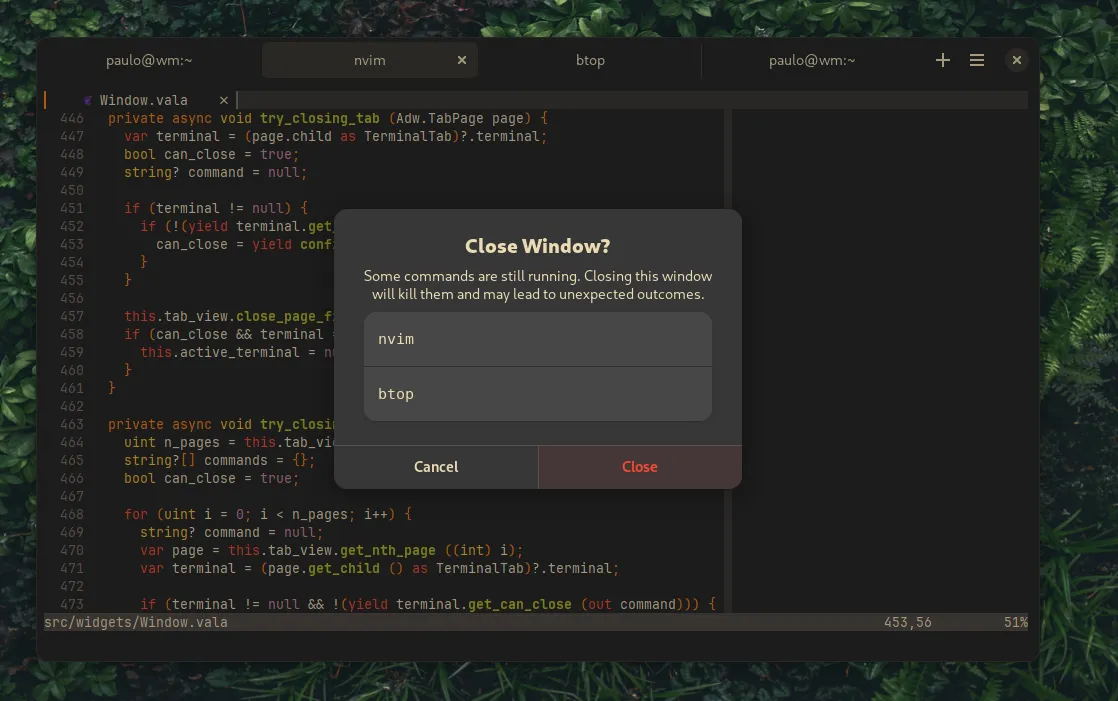Click the 51% scroll position indicator
Screen dimensions: 1118x701
point(1015,622)
